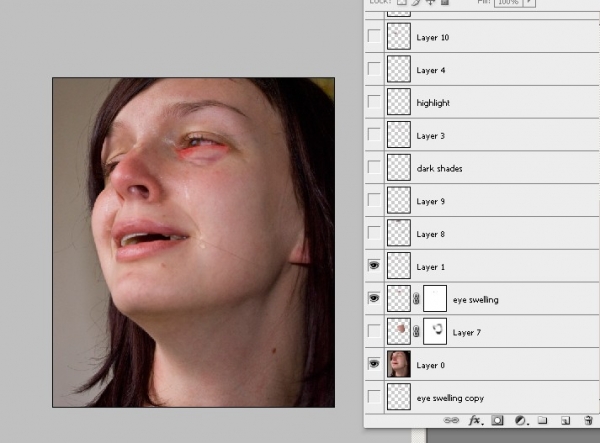
Task: Show Layer 4 visibility box
Action: click(374, 69)
